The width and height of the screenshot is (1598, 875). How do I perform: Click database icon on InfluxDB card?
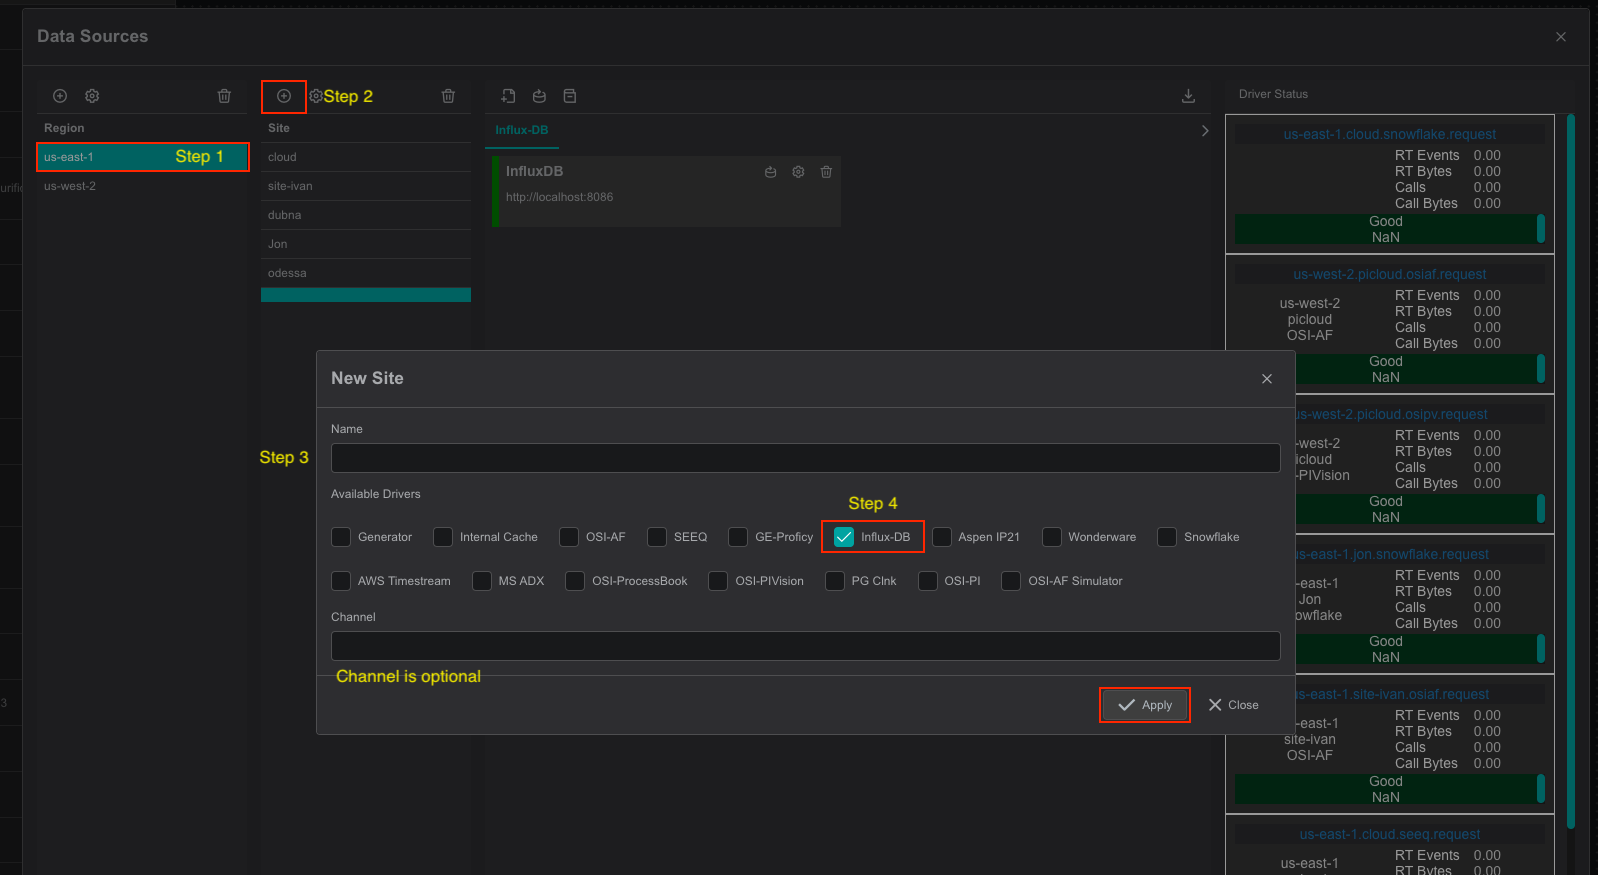click(x=770, y=172)
